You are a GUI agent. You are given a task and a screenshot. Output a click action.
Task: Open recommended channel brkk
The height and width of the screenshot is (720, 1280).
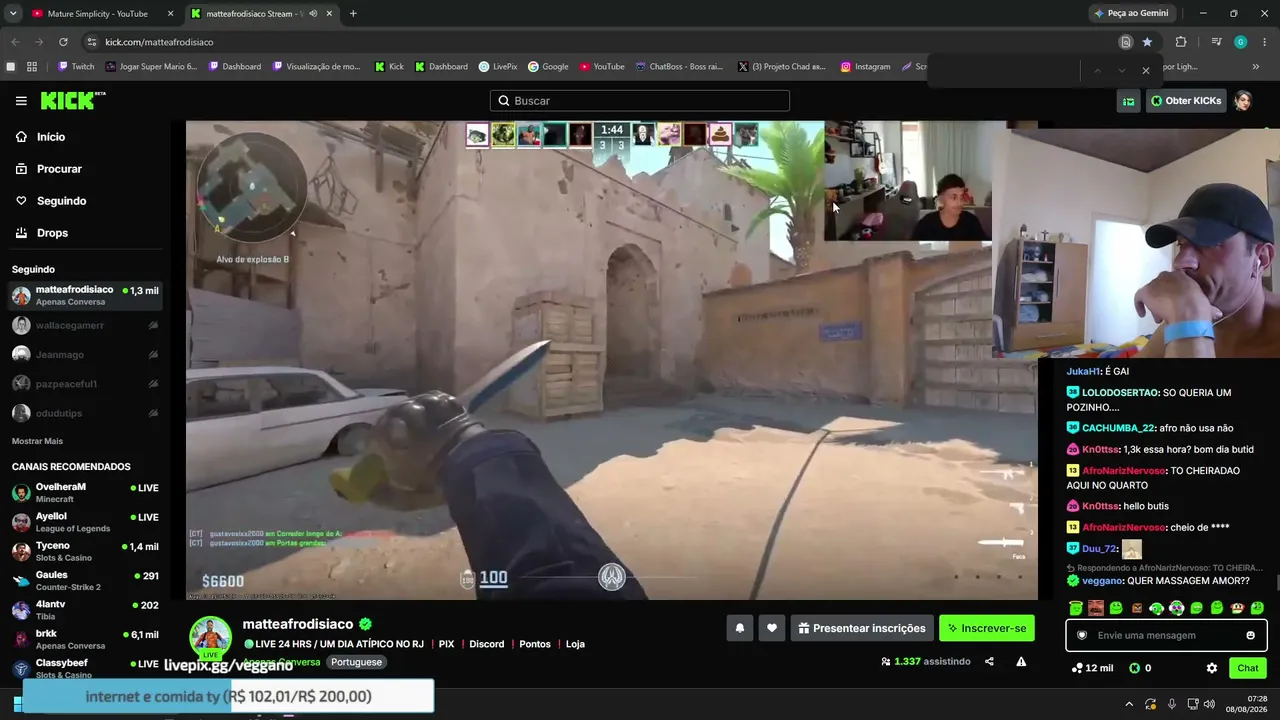coord(85,639)
